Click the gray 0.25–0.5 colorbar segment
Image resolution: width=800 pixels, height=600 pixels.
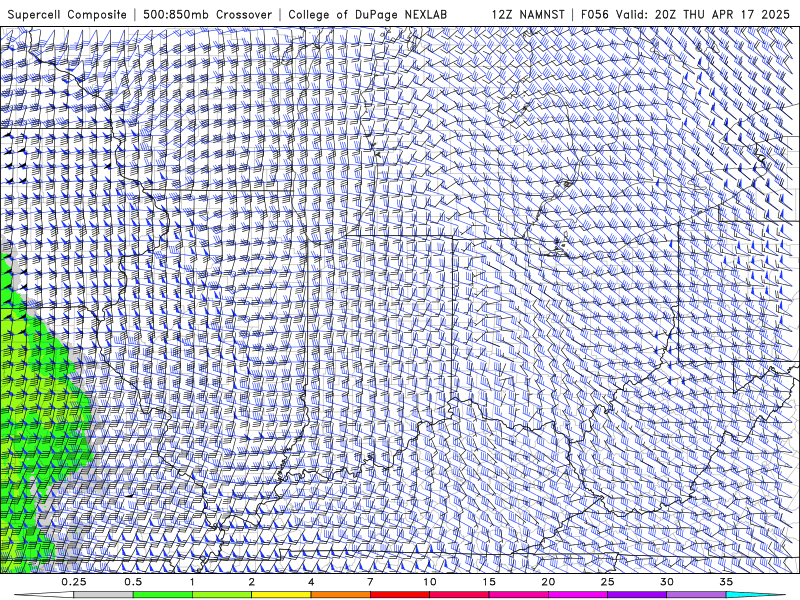pyautogui.click(x=103, y=595)
